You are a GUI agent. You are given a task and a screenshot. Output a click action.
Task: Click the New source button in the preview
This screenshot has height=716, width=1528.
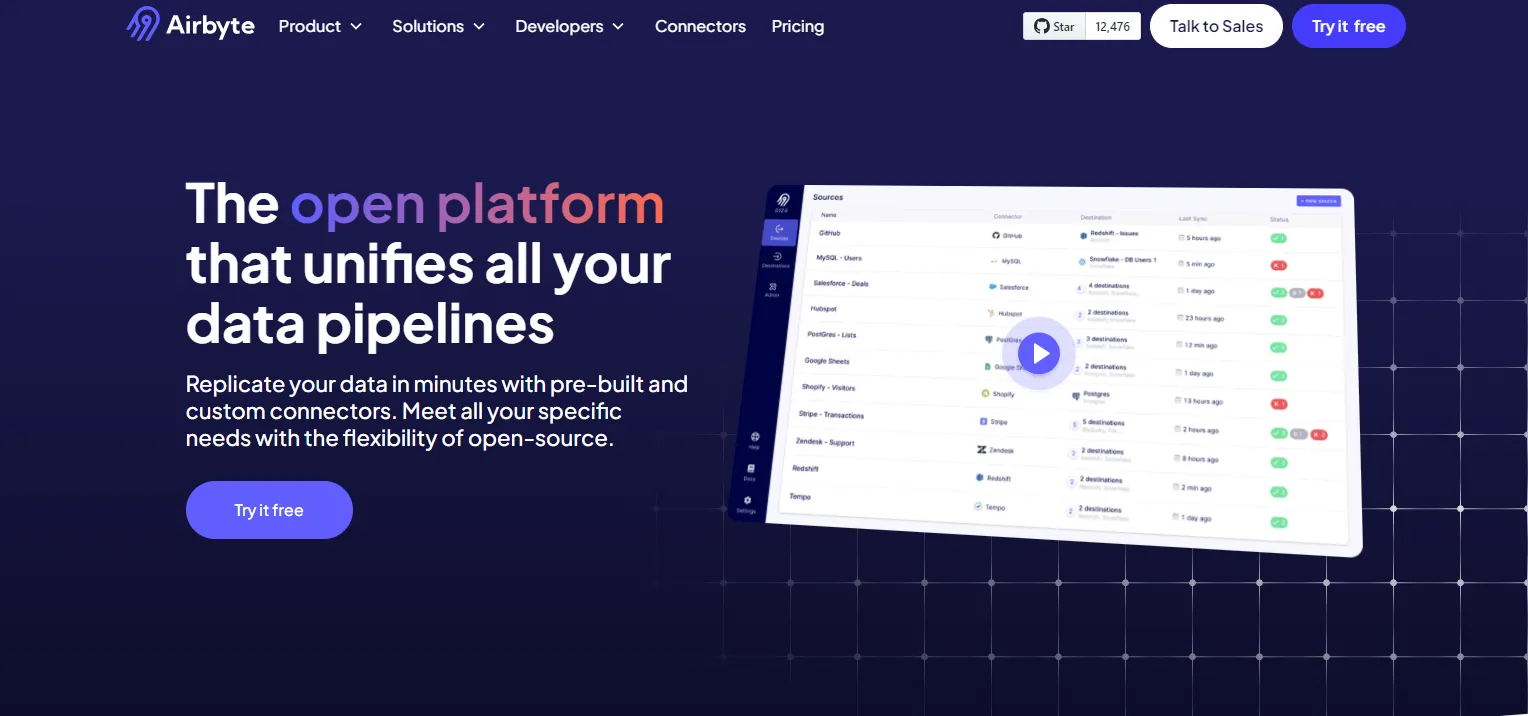coord(1318,201)
